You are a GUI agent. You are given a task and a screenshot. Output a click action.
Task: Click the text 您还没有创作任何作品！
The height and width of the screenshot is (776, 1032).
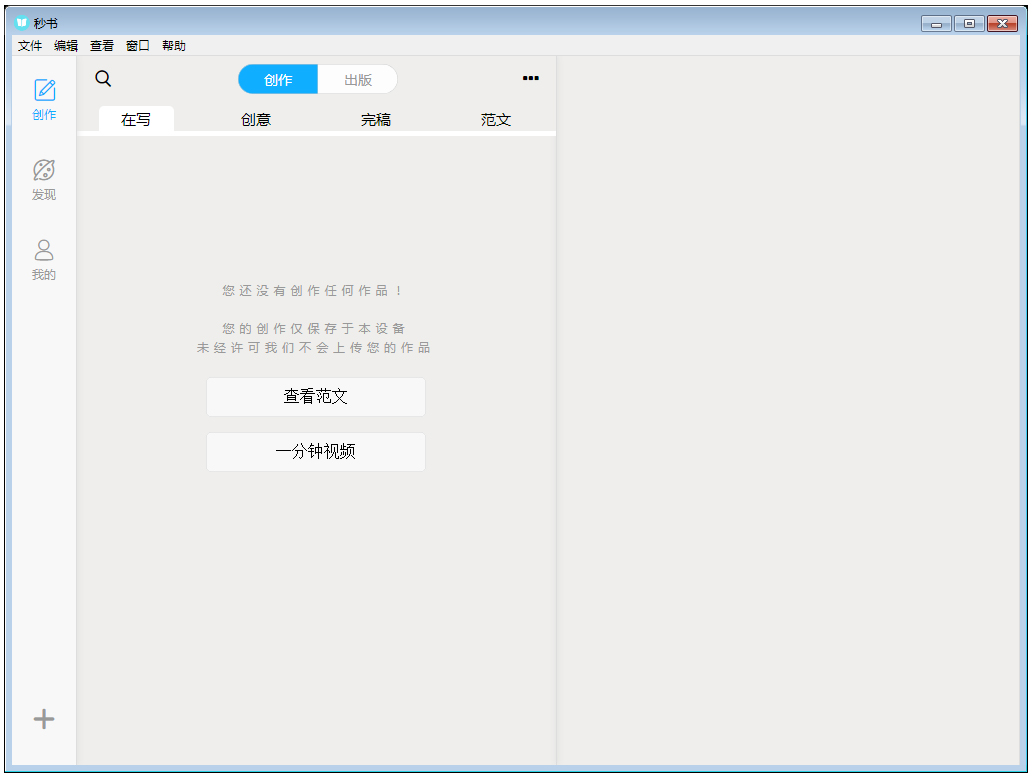pyautogui.click(x=313, y=290)
